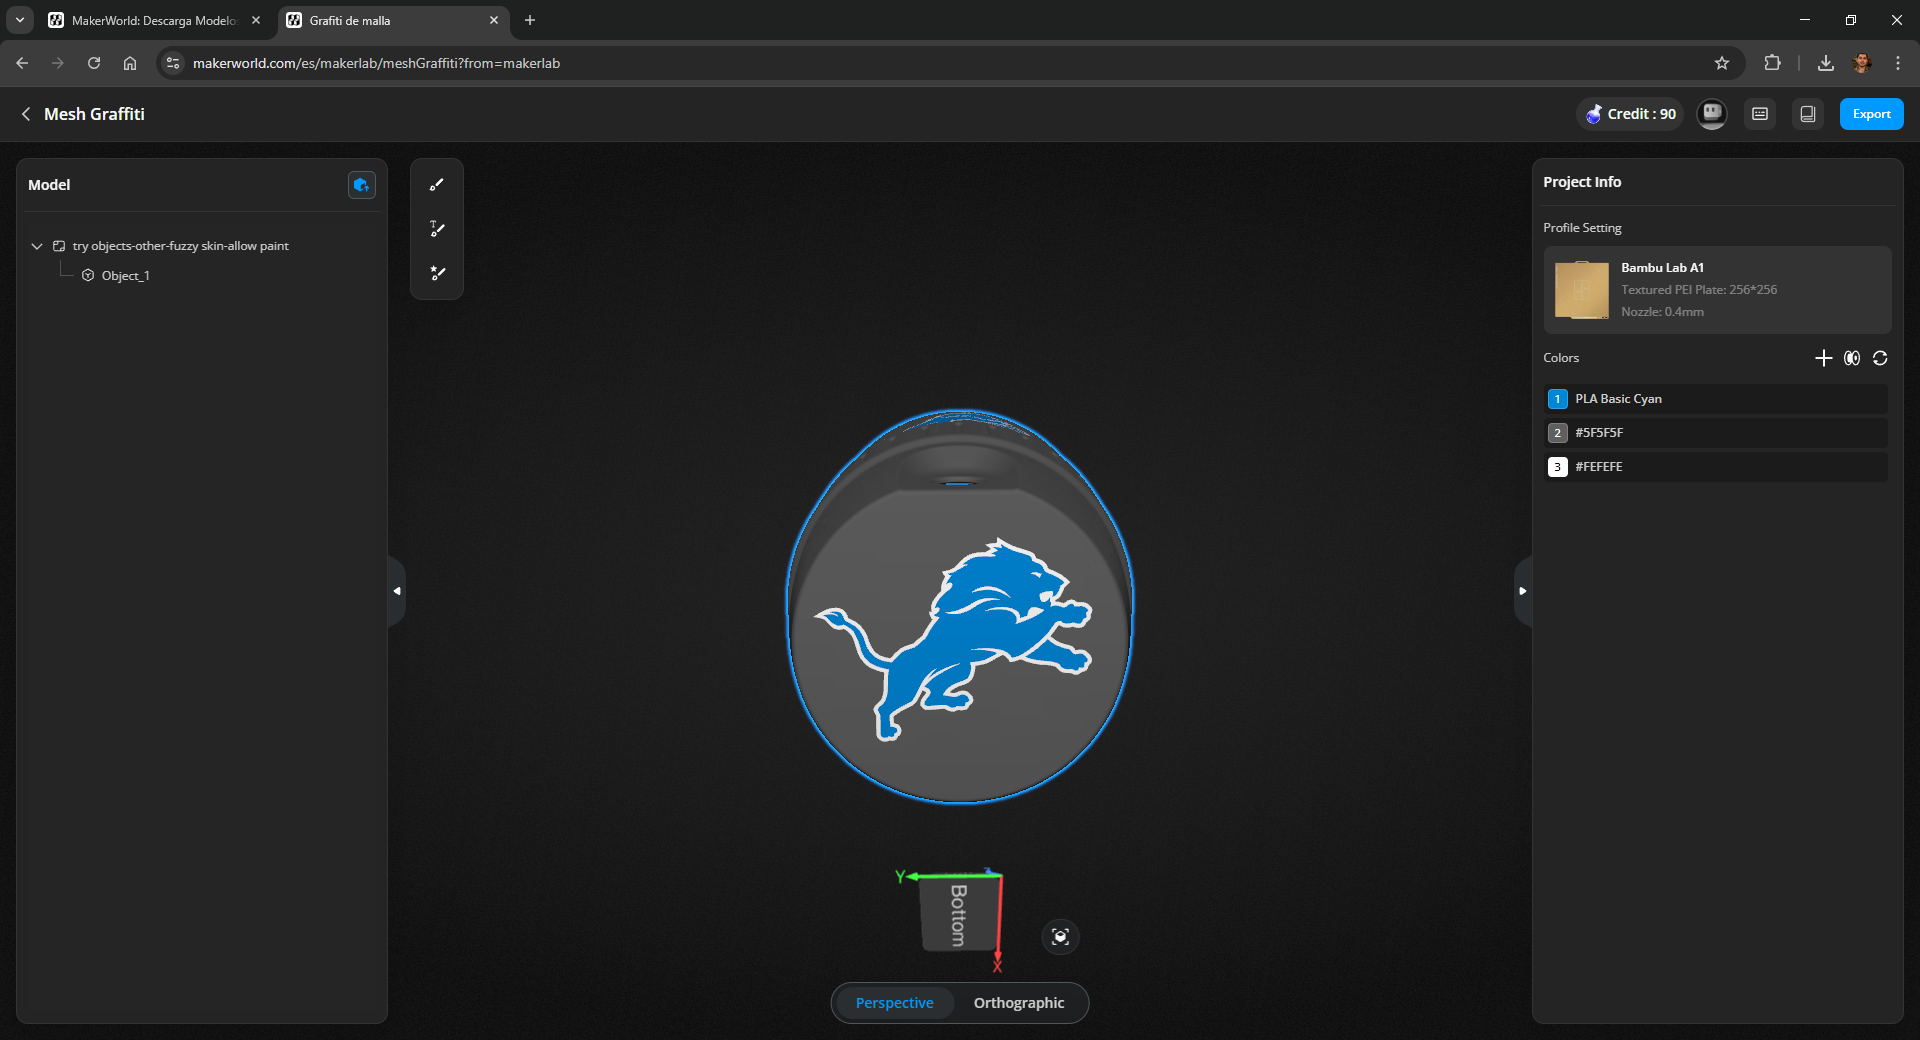Select color 3 #FEFEFE

point(1716,467)
